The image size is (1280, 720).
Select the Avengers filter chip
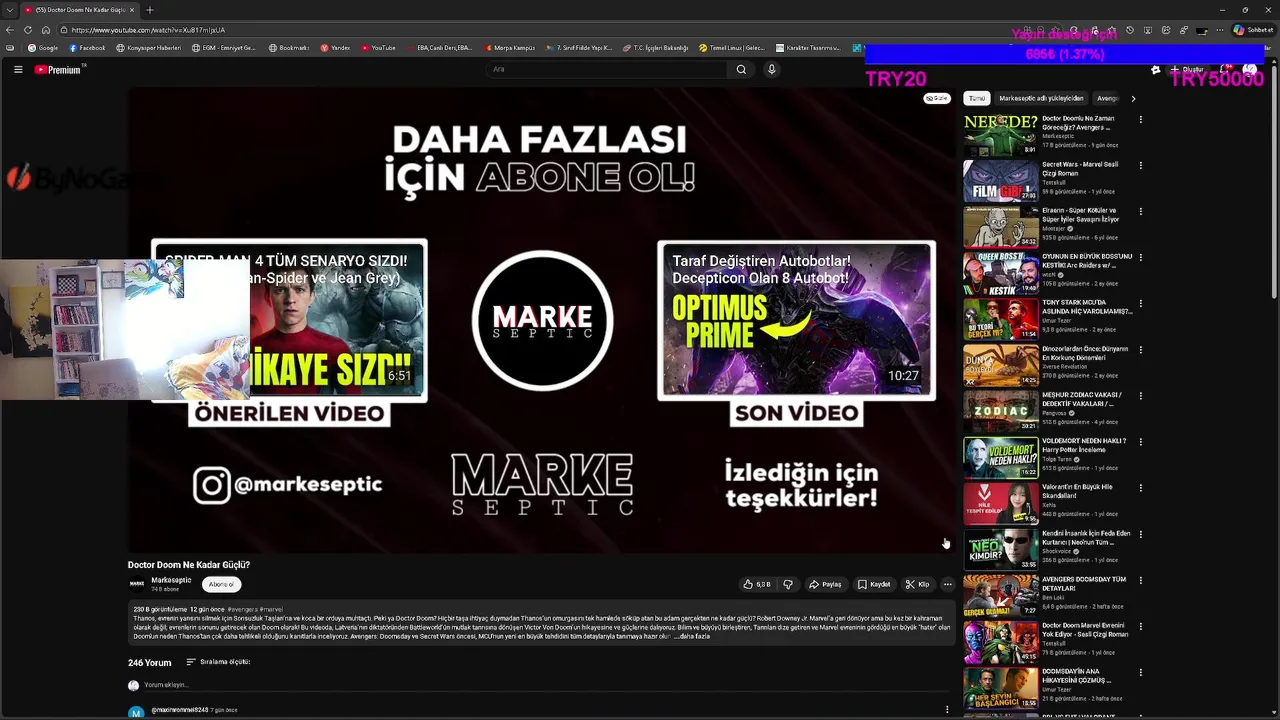tap(1107, 98)
